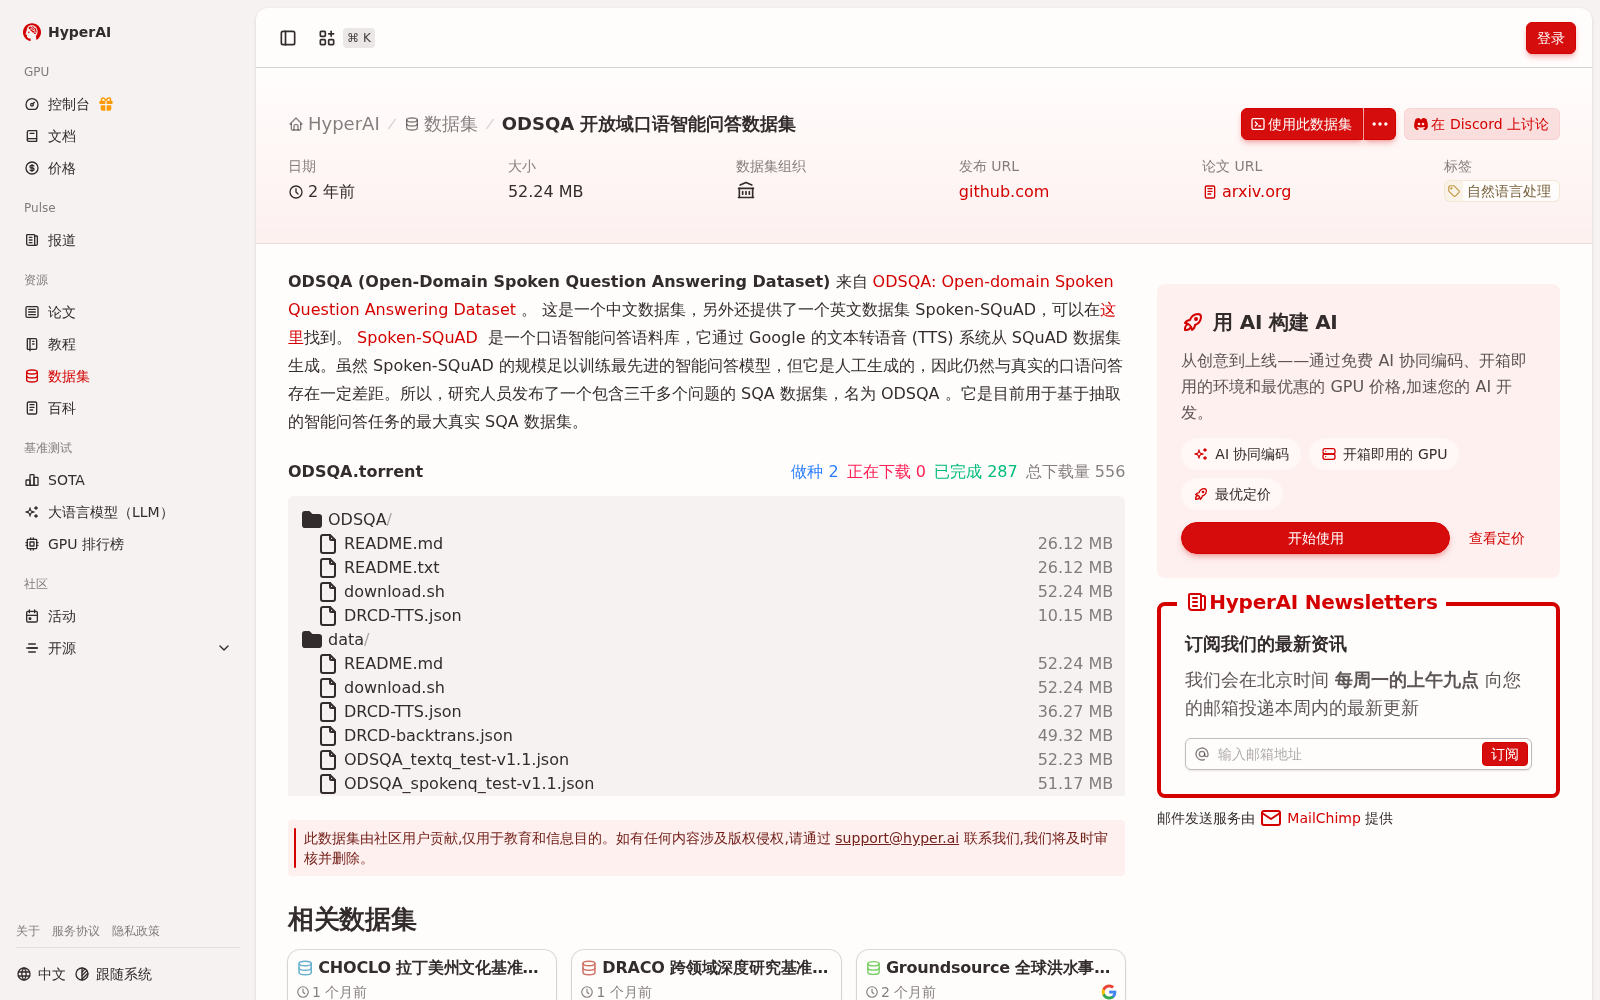Open 服务协议 footer link
Image resolution: width=1600 pixels, height=1000 pixels.
click(76, 931)
